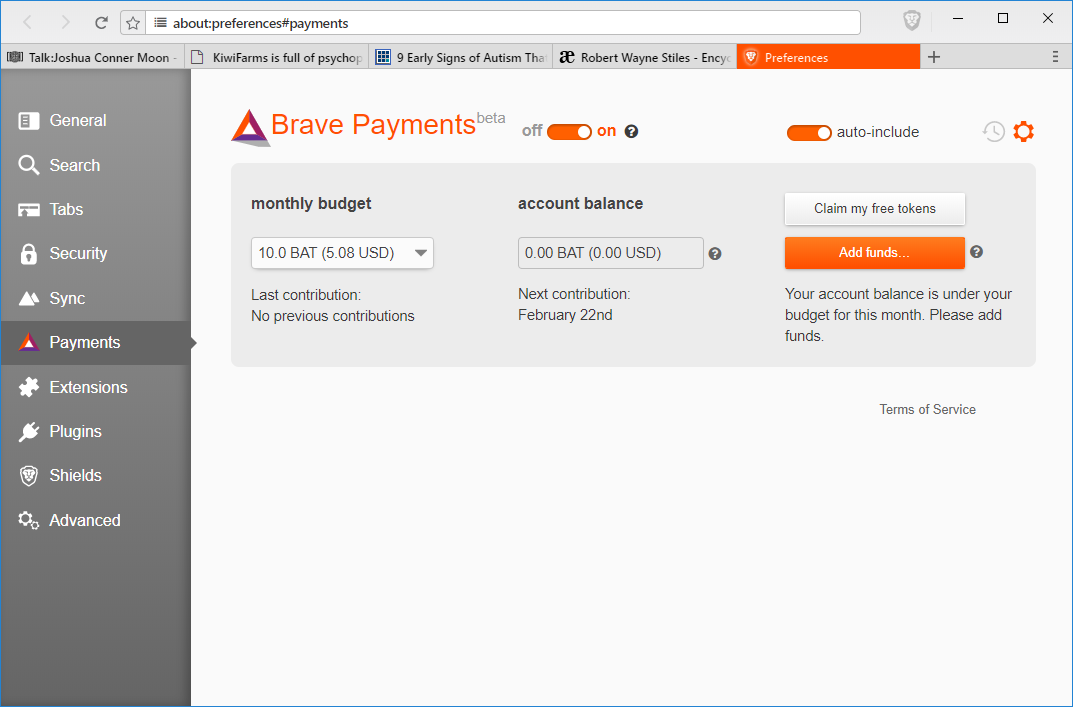Maximize the browser window
The width and height of the screenshot is (1073, 707).
click(x=1003, y=18)
